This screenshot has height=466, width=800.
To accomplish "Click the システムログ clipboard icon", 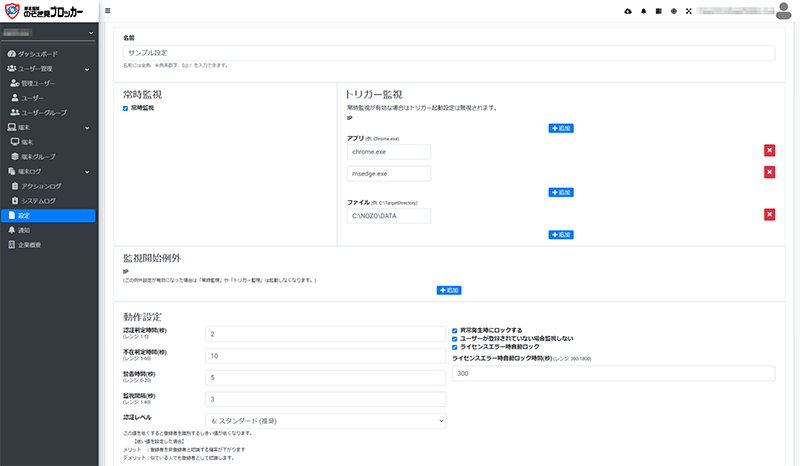I will coord(15,201).
